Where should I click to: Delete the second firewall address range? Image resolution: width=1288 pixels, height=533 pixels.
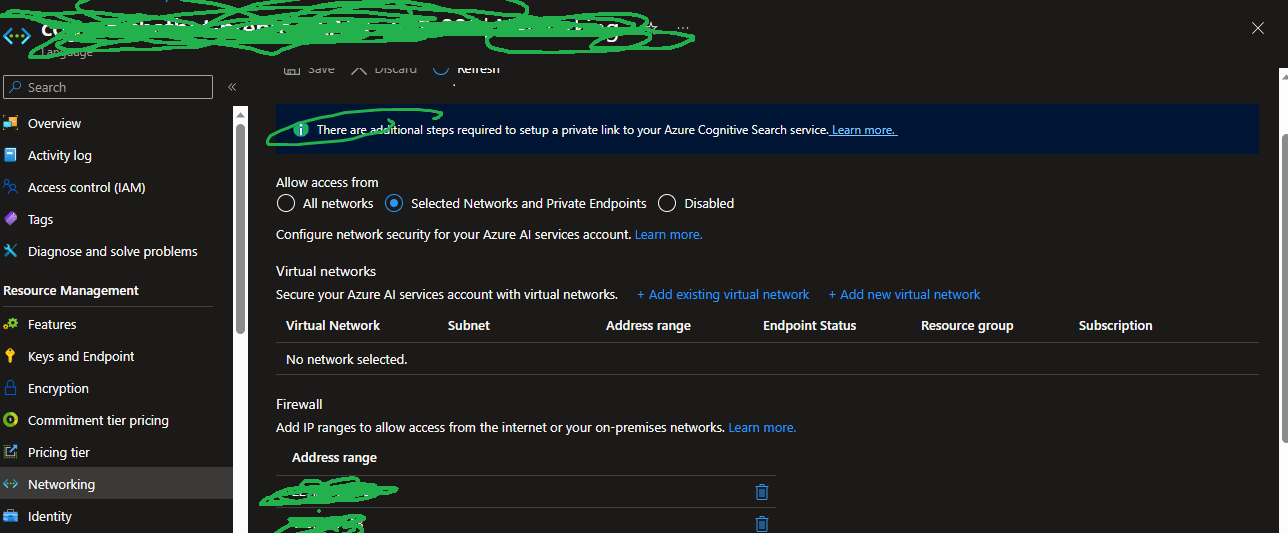click(762, 523)
